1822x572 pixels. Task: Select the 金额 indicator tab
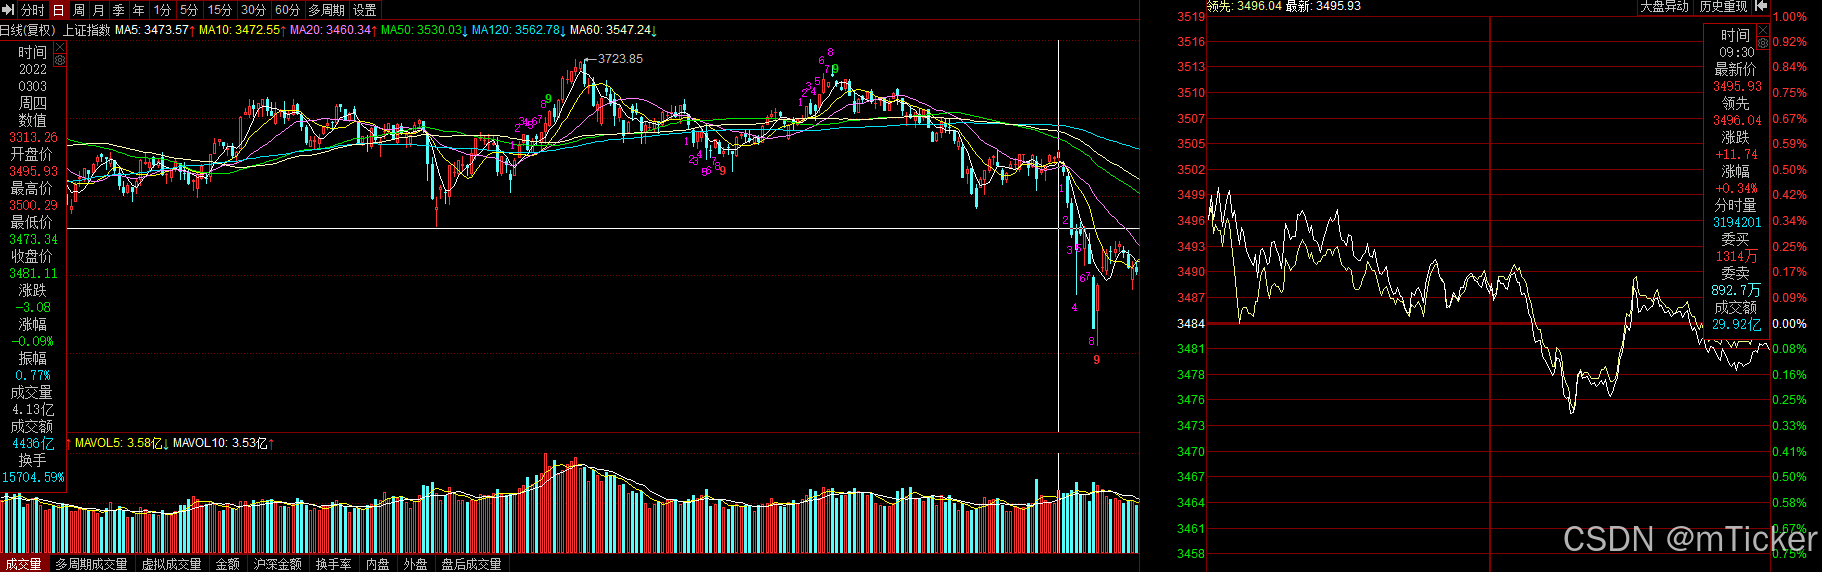click(228, 564)
